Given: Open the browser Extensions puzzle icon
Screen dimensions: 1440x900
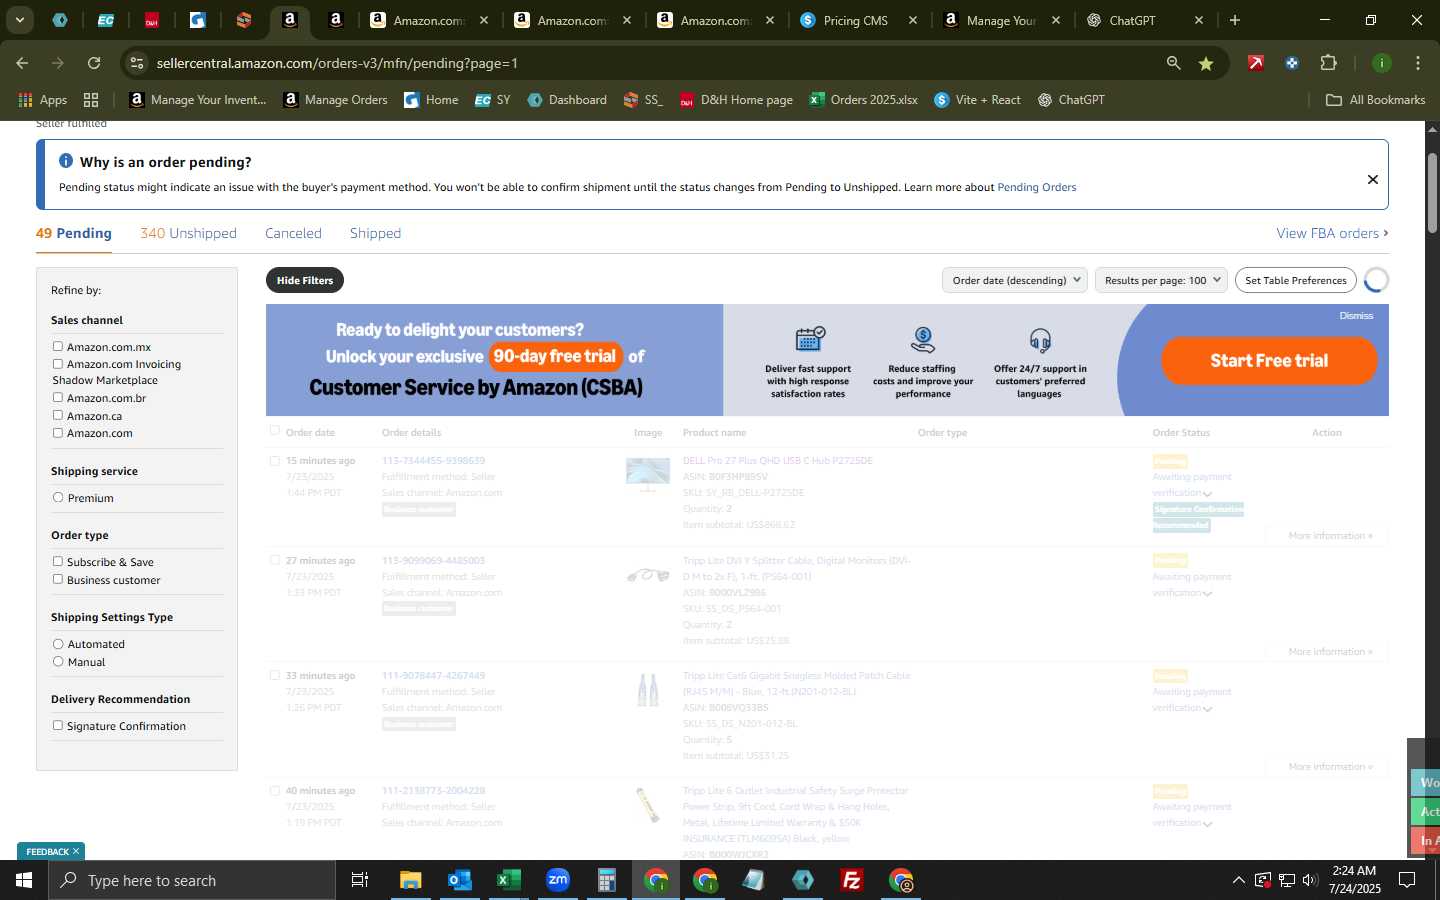Looking at the screenshot, I should (x=1328, y=63).
